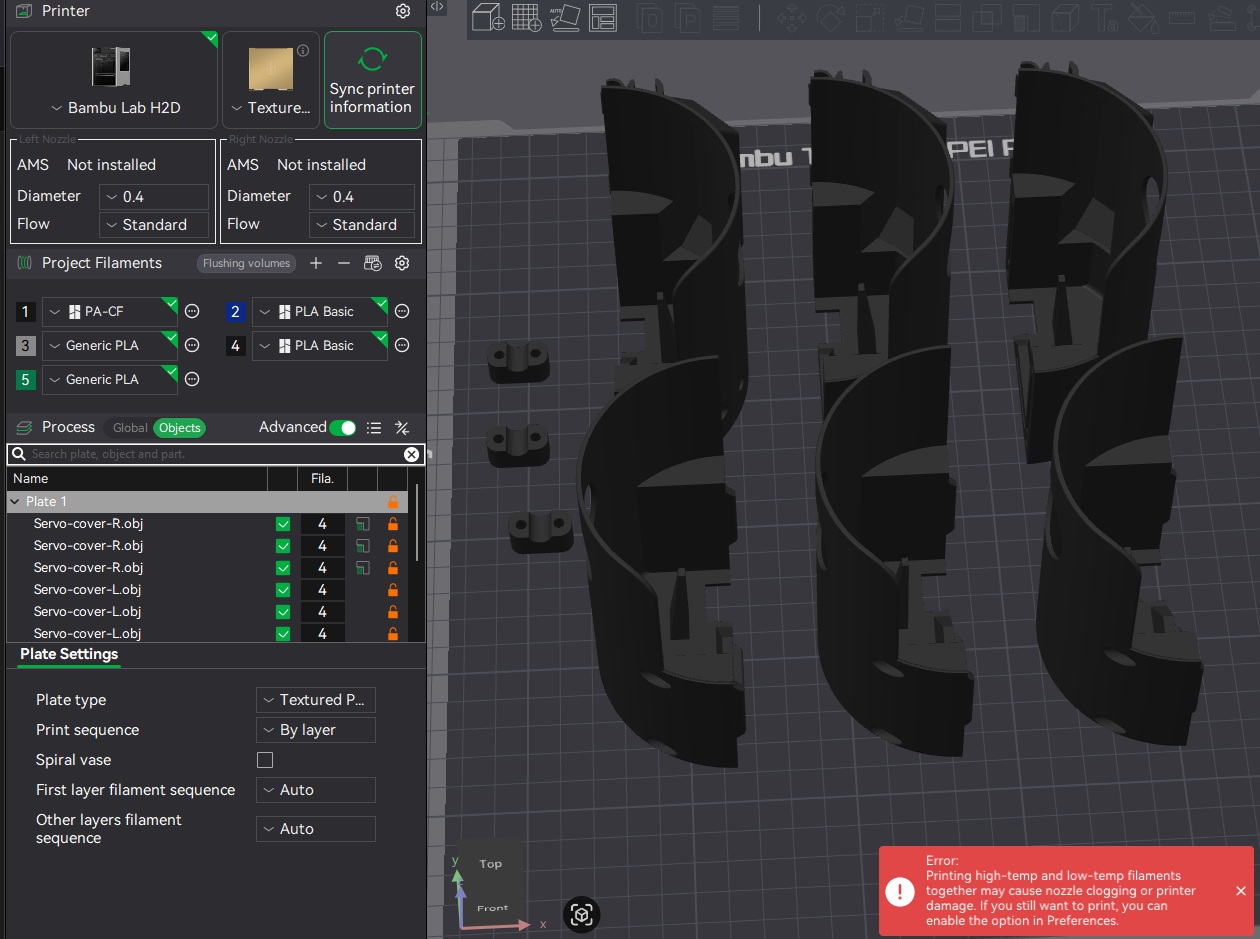Click the Process settings list icon
The width and height of the screenshot is (1260, 939).
(374, 428)
